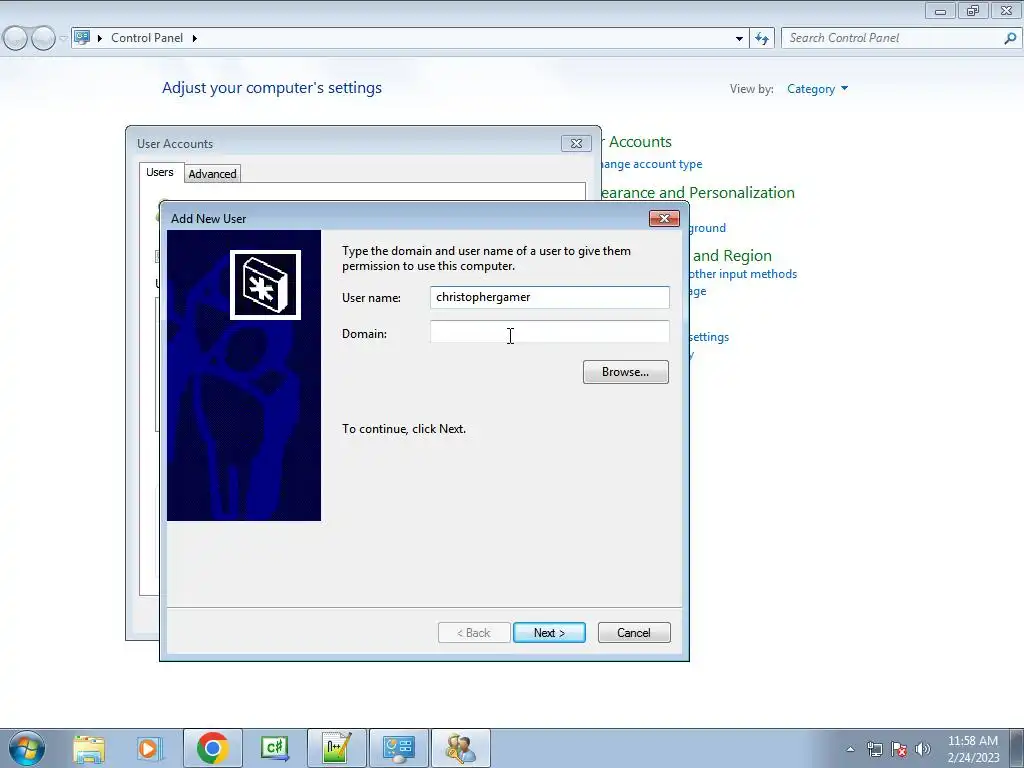Open User Accounts category heading

pos(637,142)
